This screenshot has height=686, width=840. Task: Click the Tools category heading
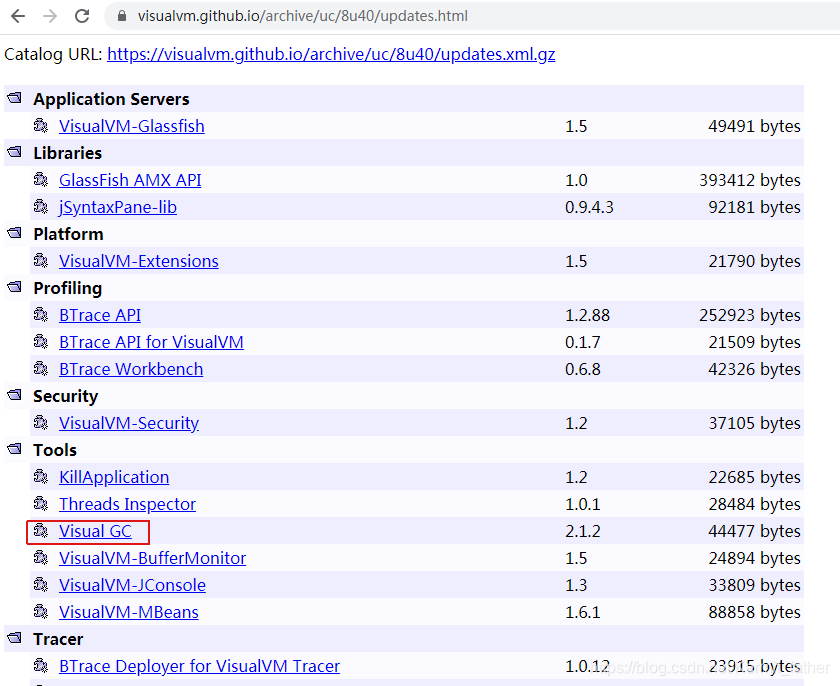tap(55, 450)
